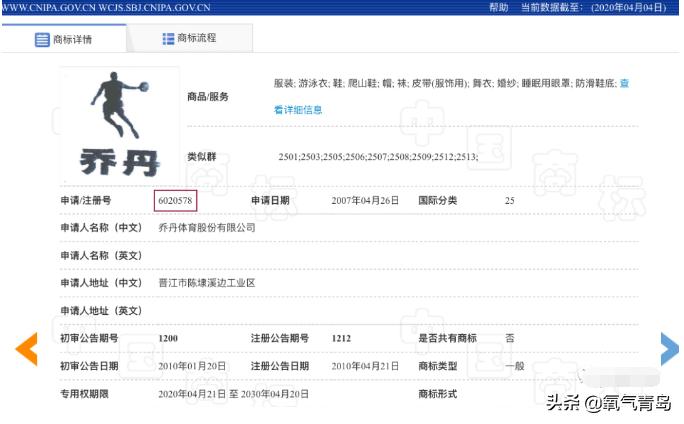Select registration announcement date 2010年04月21日
The height and width of the screenshot is (424, 684).
point(365,366)
